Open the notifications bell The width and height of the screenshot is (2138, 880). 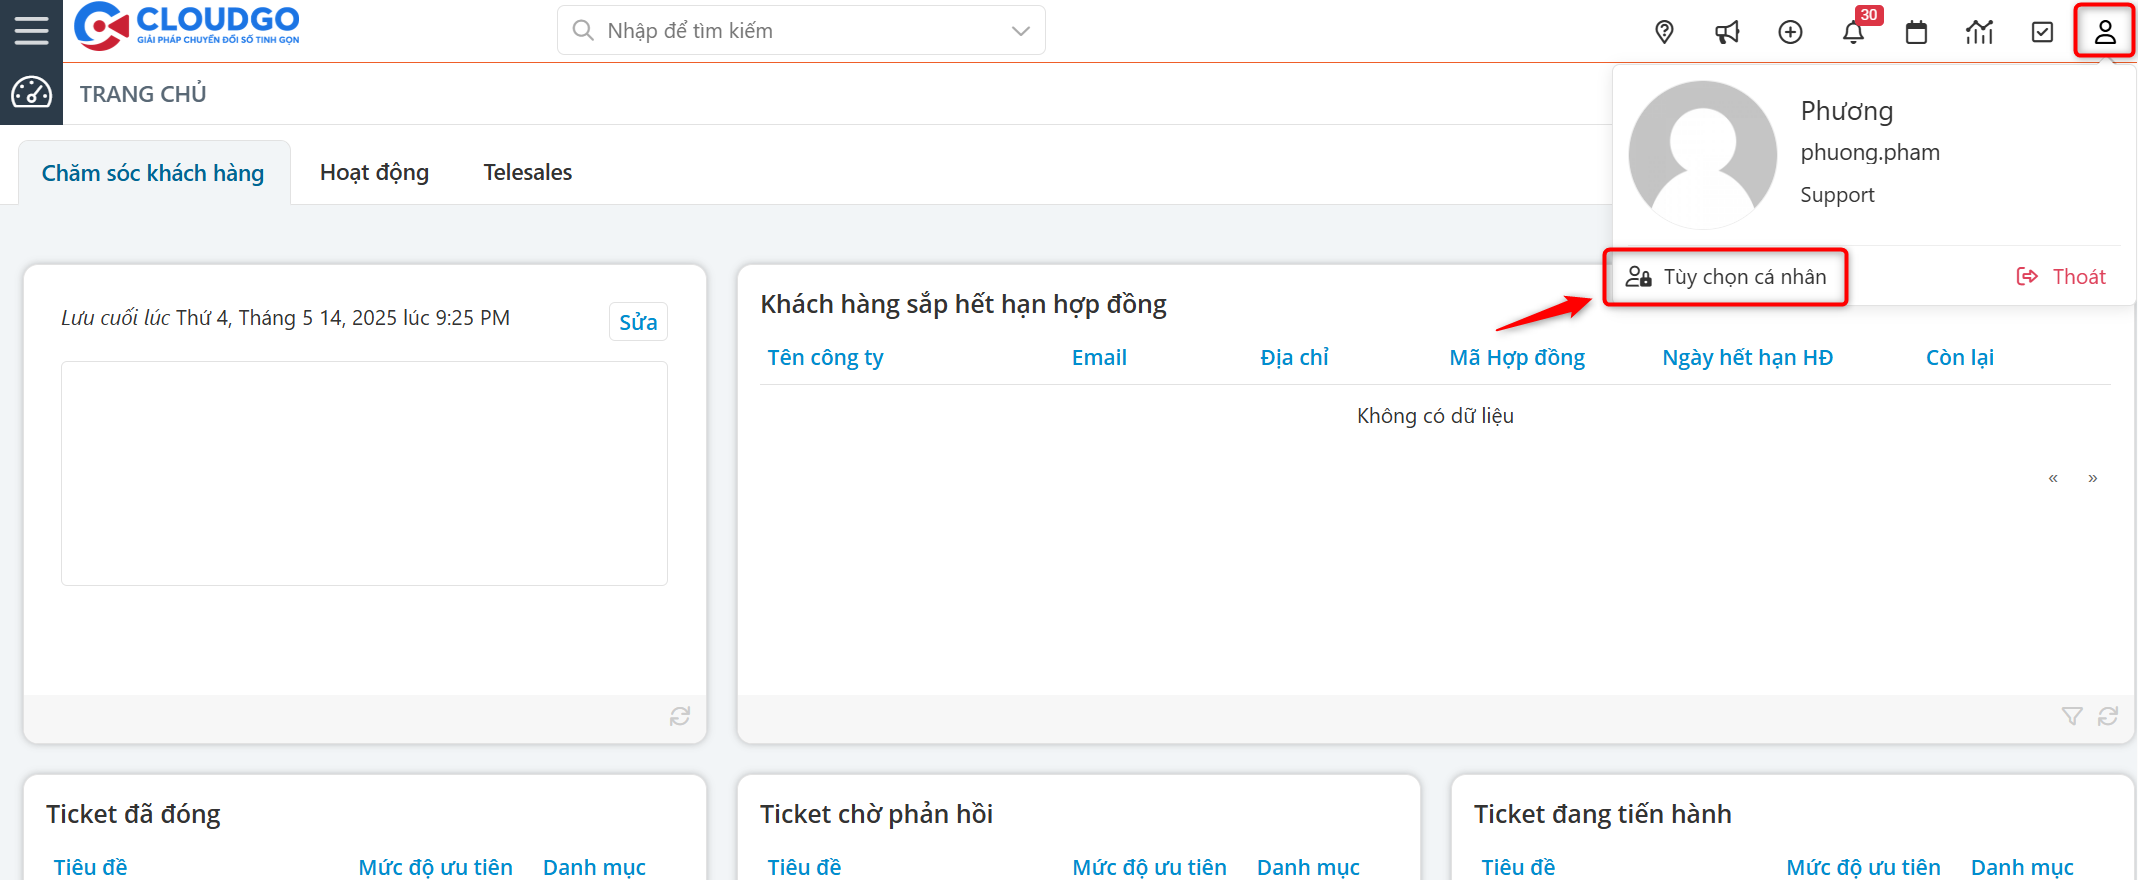(1853, 32)
